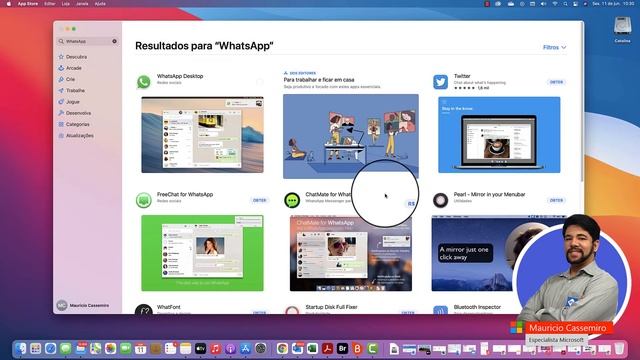Launch FaceTime from the Dock
The height and width of the screenshot is (360, 640).
pos(125,349)
